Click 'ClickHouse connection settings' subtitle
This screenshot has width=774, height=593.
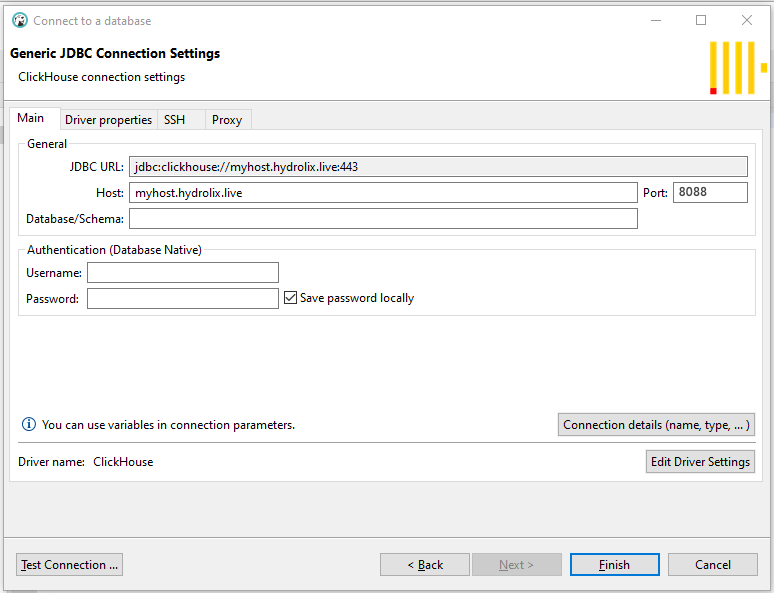102,77
